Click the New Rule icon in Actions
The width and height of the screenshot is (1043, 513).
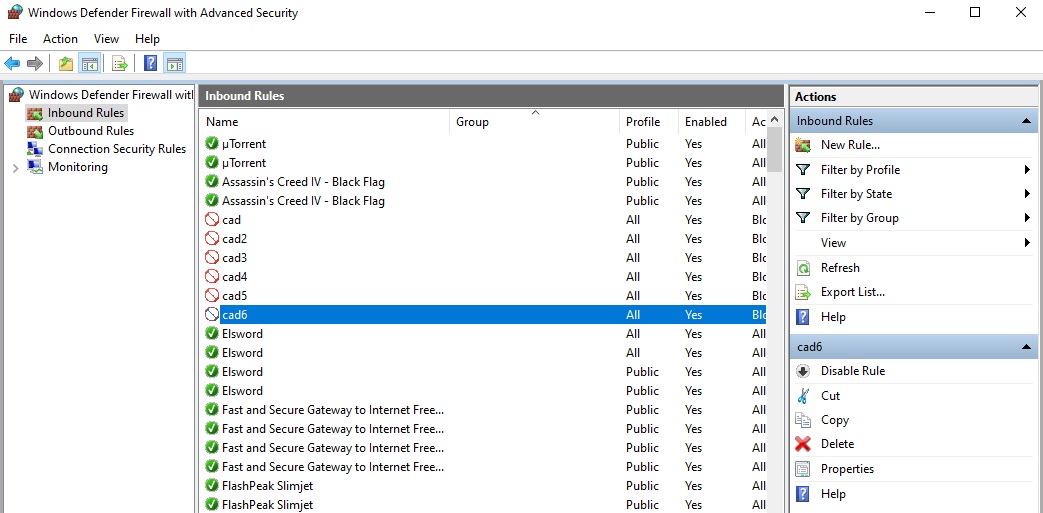tap(804, 145)
